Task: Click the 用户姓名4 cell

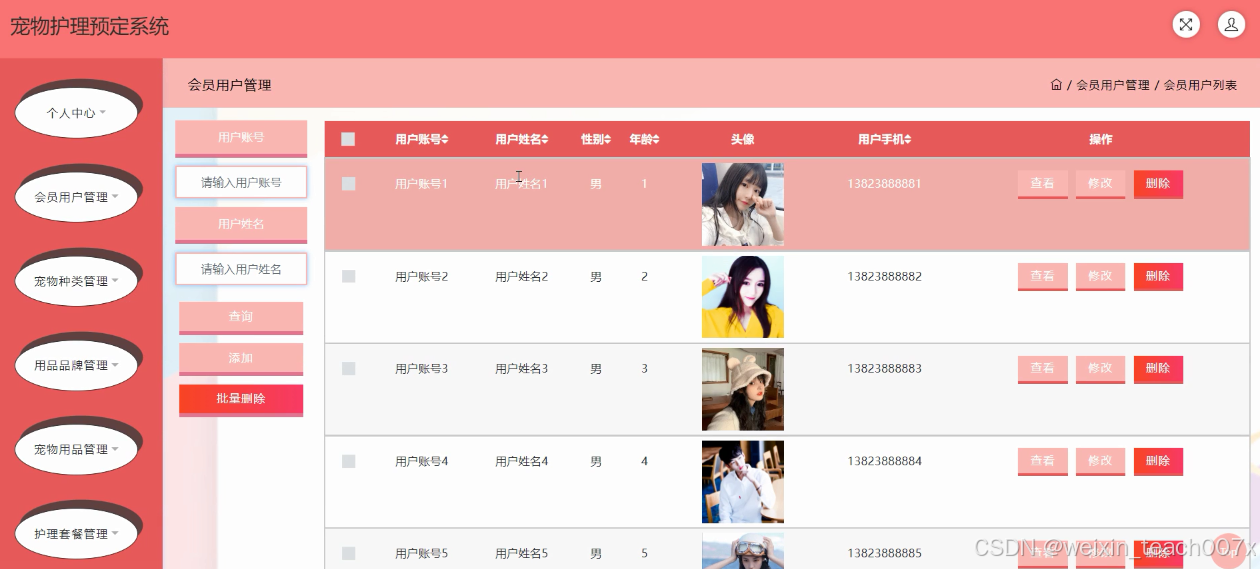Action: pos(521,461)
